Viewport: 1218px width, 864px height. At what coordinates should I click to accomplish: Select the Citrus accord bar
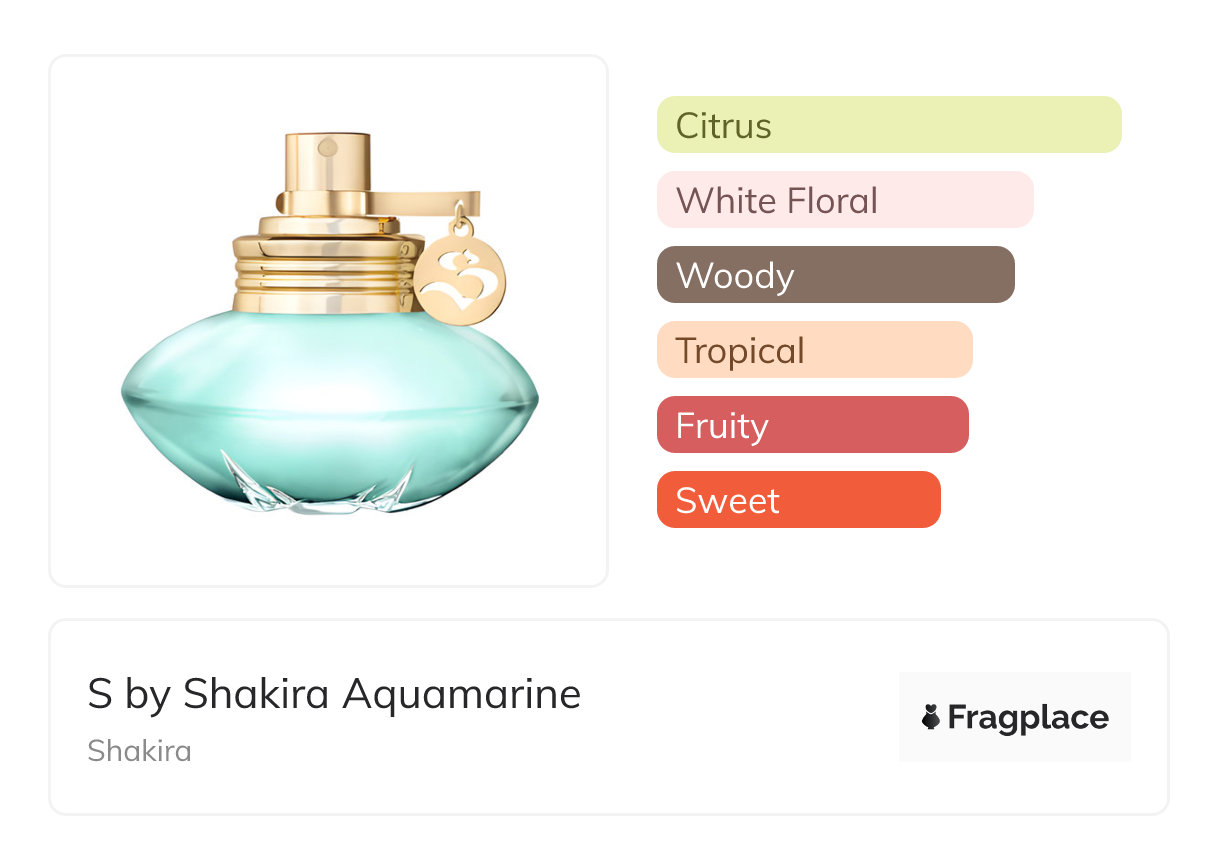tap(888, 125)
